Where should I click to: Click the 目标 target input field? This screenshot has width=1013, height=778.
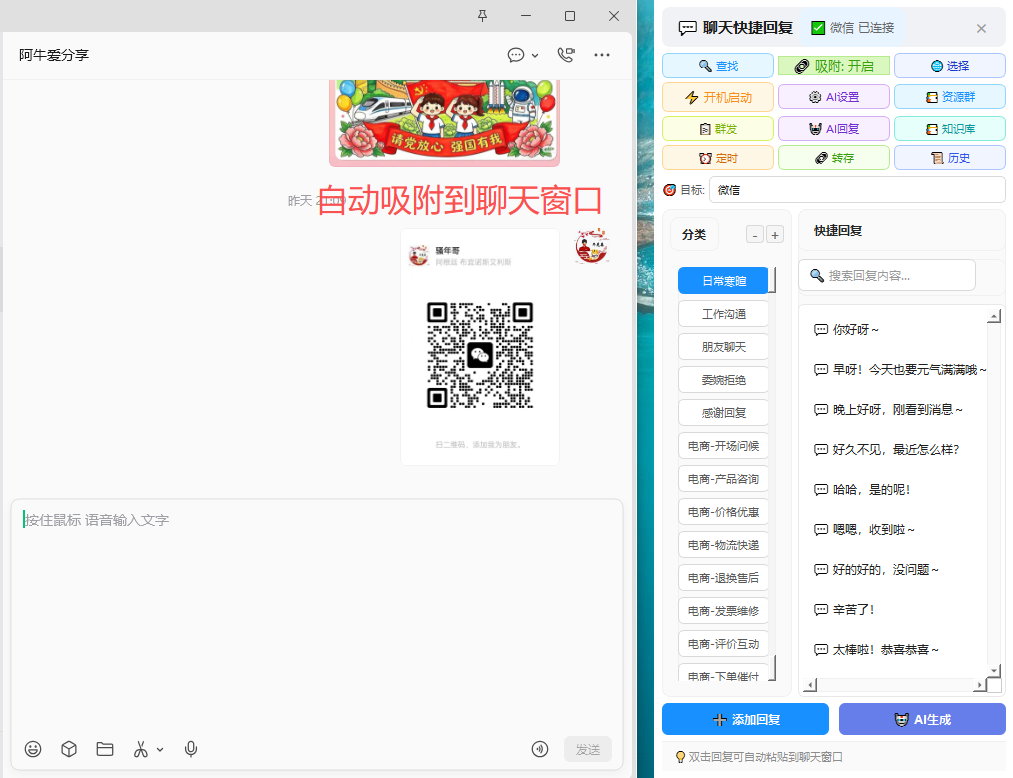point(857,190)
